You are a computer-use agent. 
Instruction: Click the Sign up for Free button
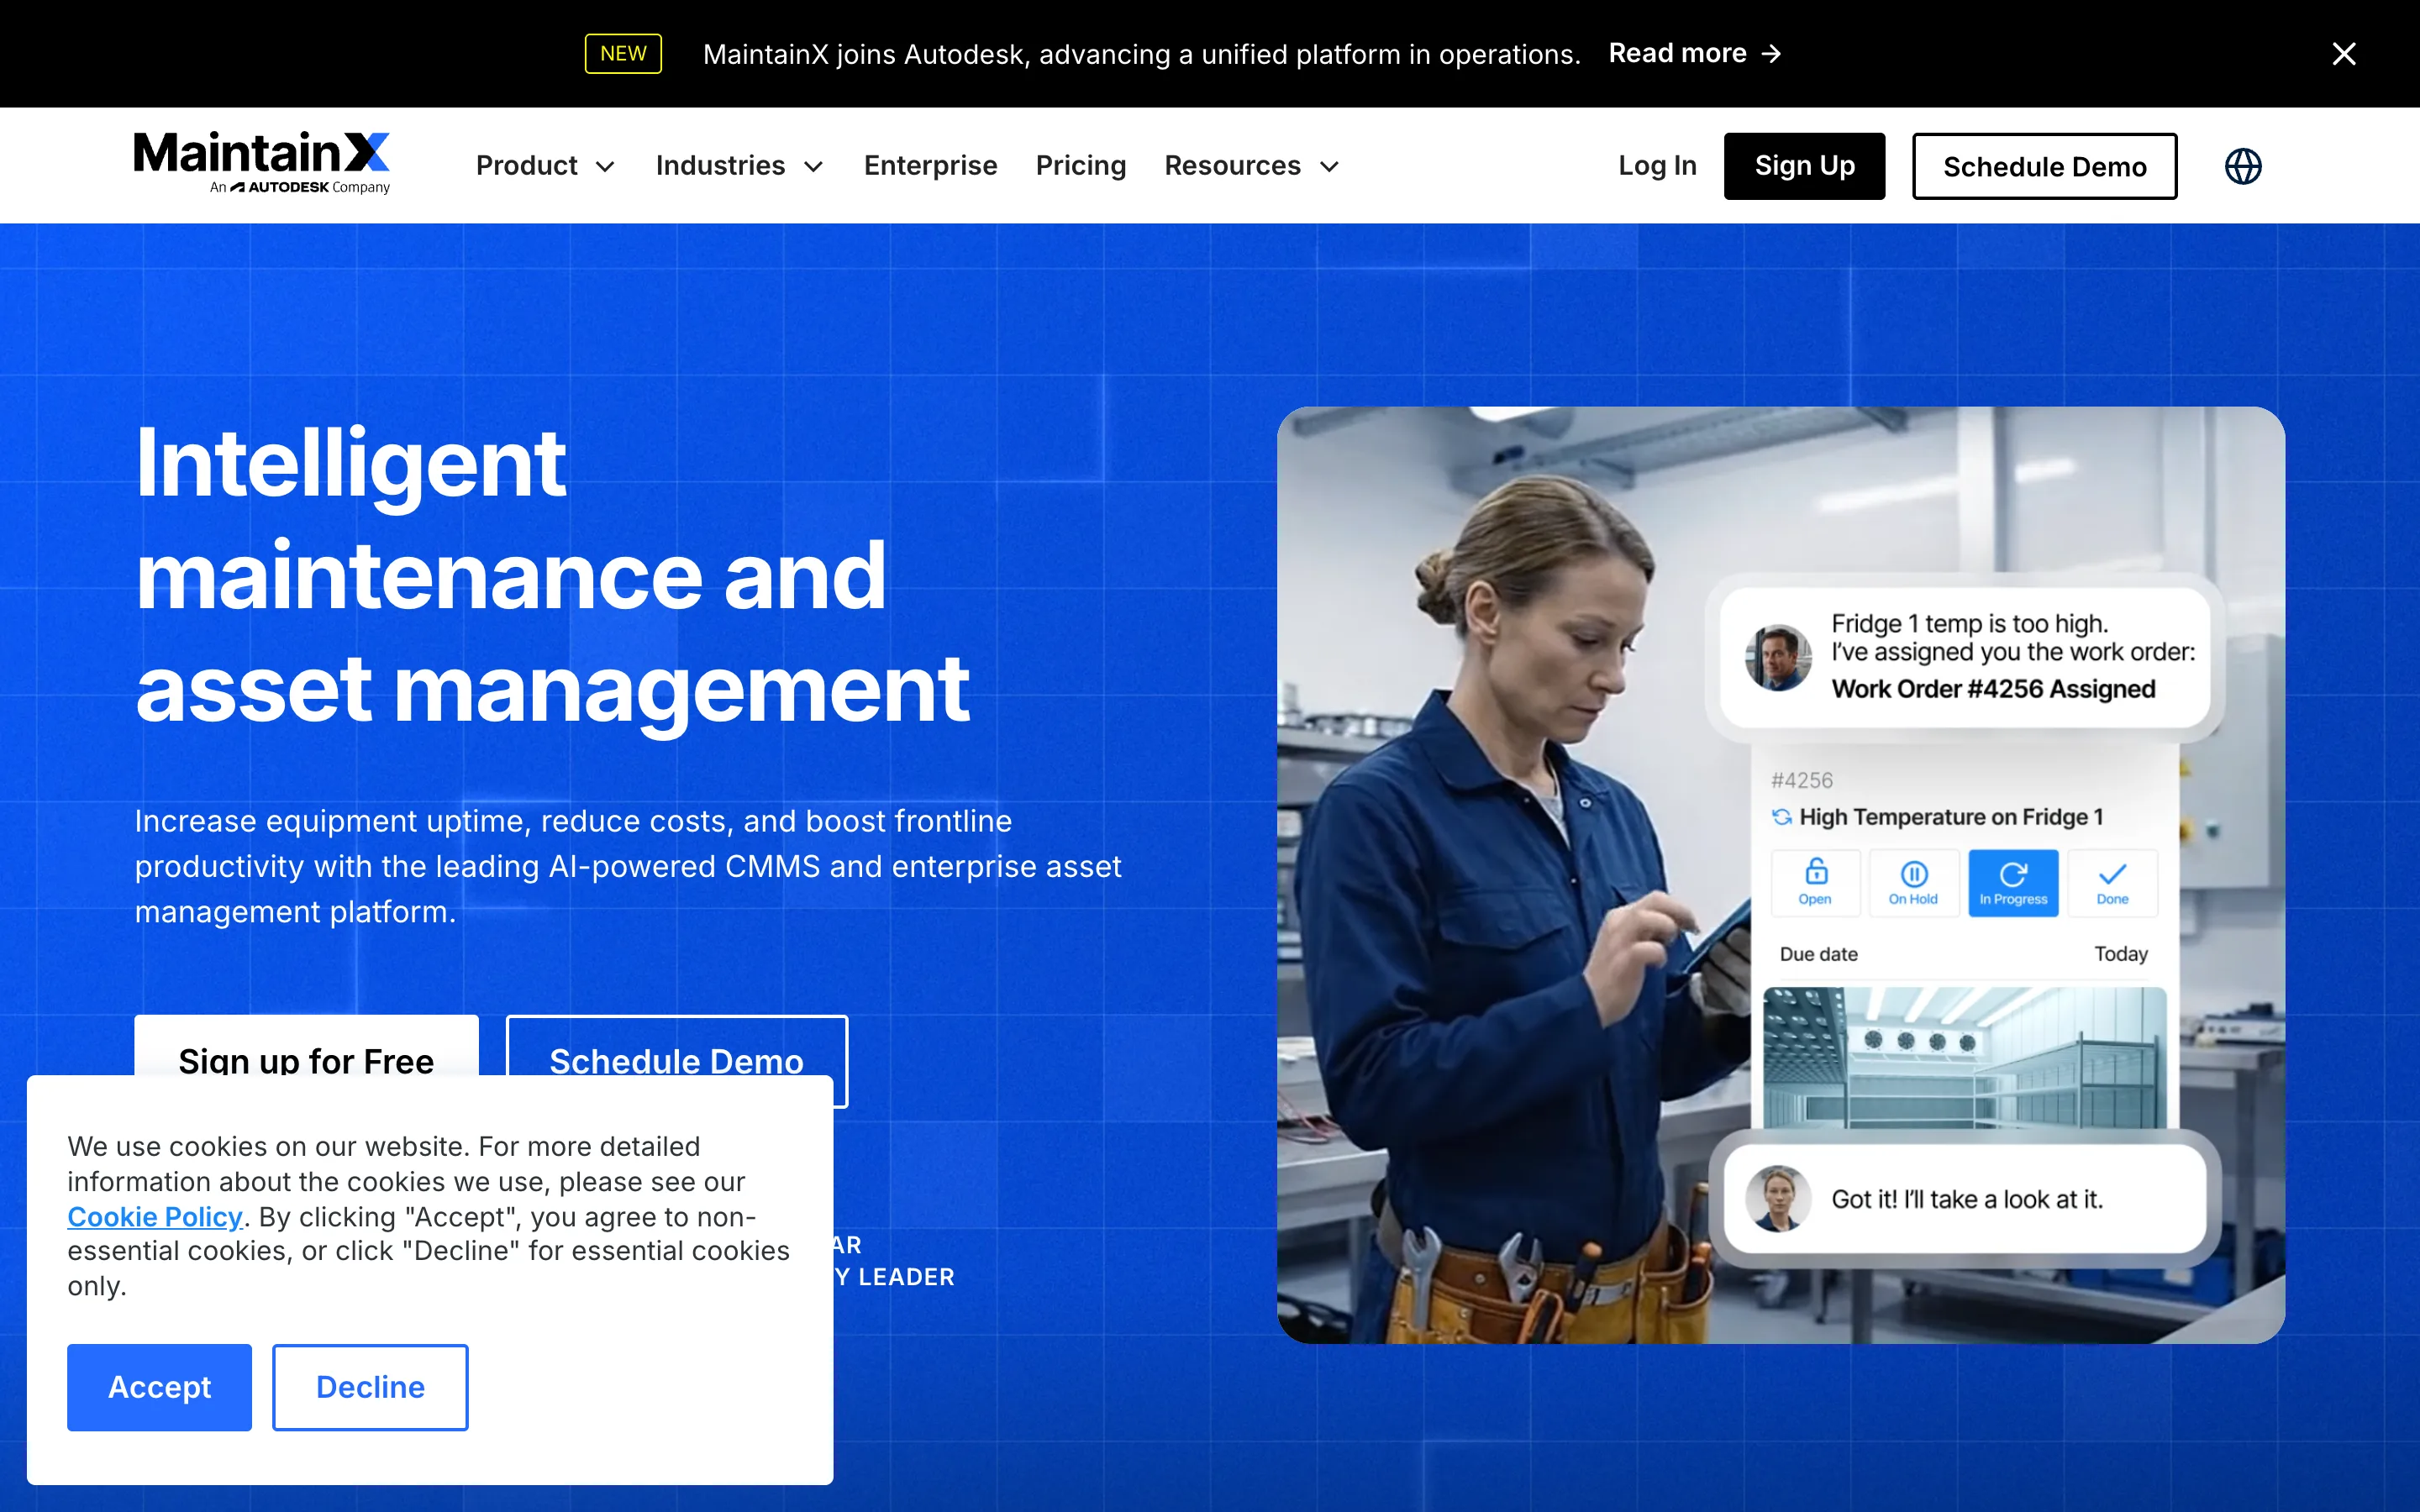point(306,1046)
